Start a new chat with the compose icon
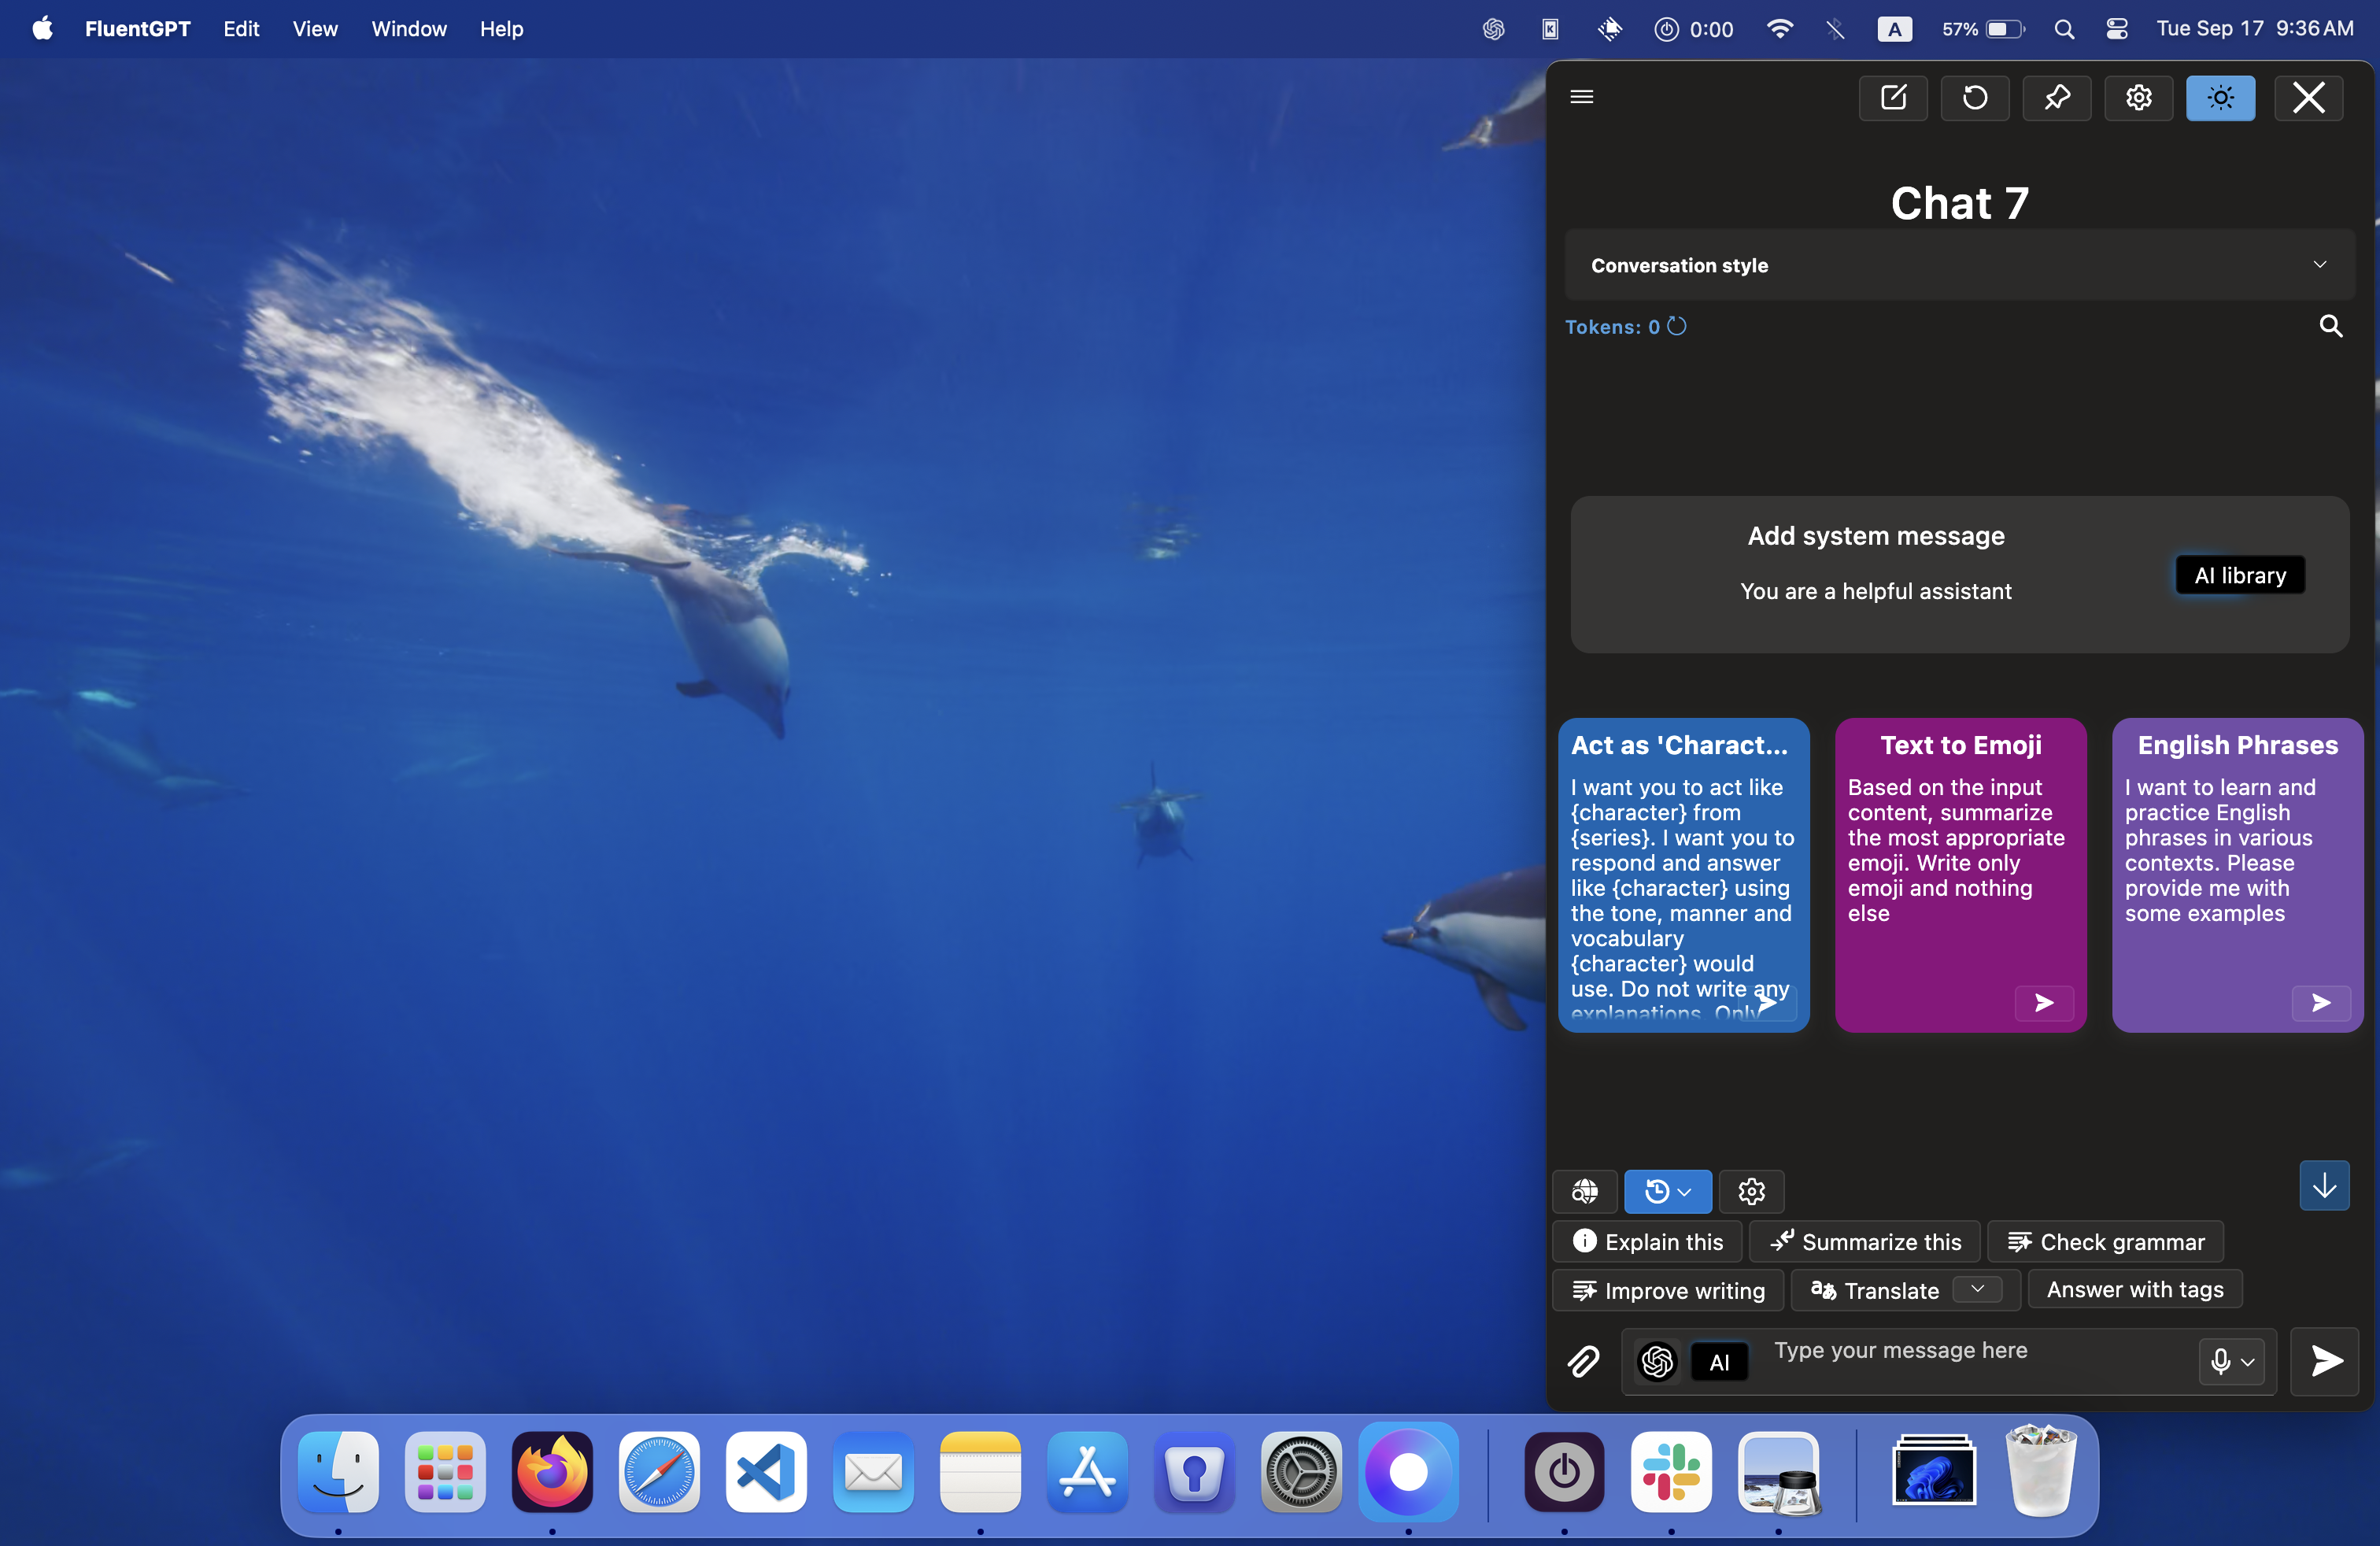This screenshot has height=1546, width=2380. (x=1893, y=98)
